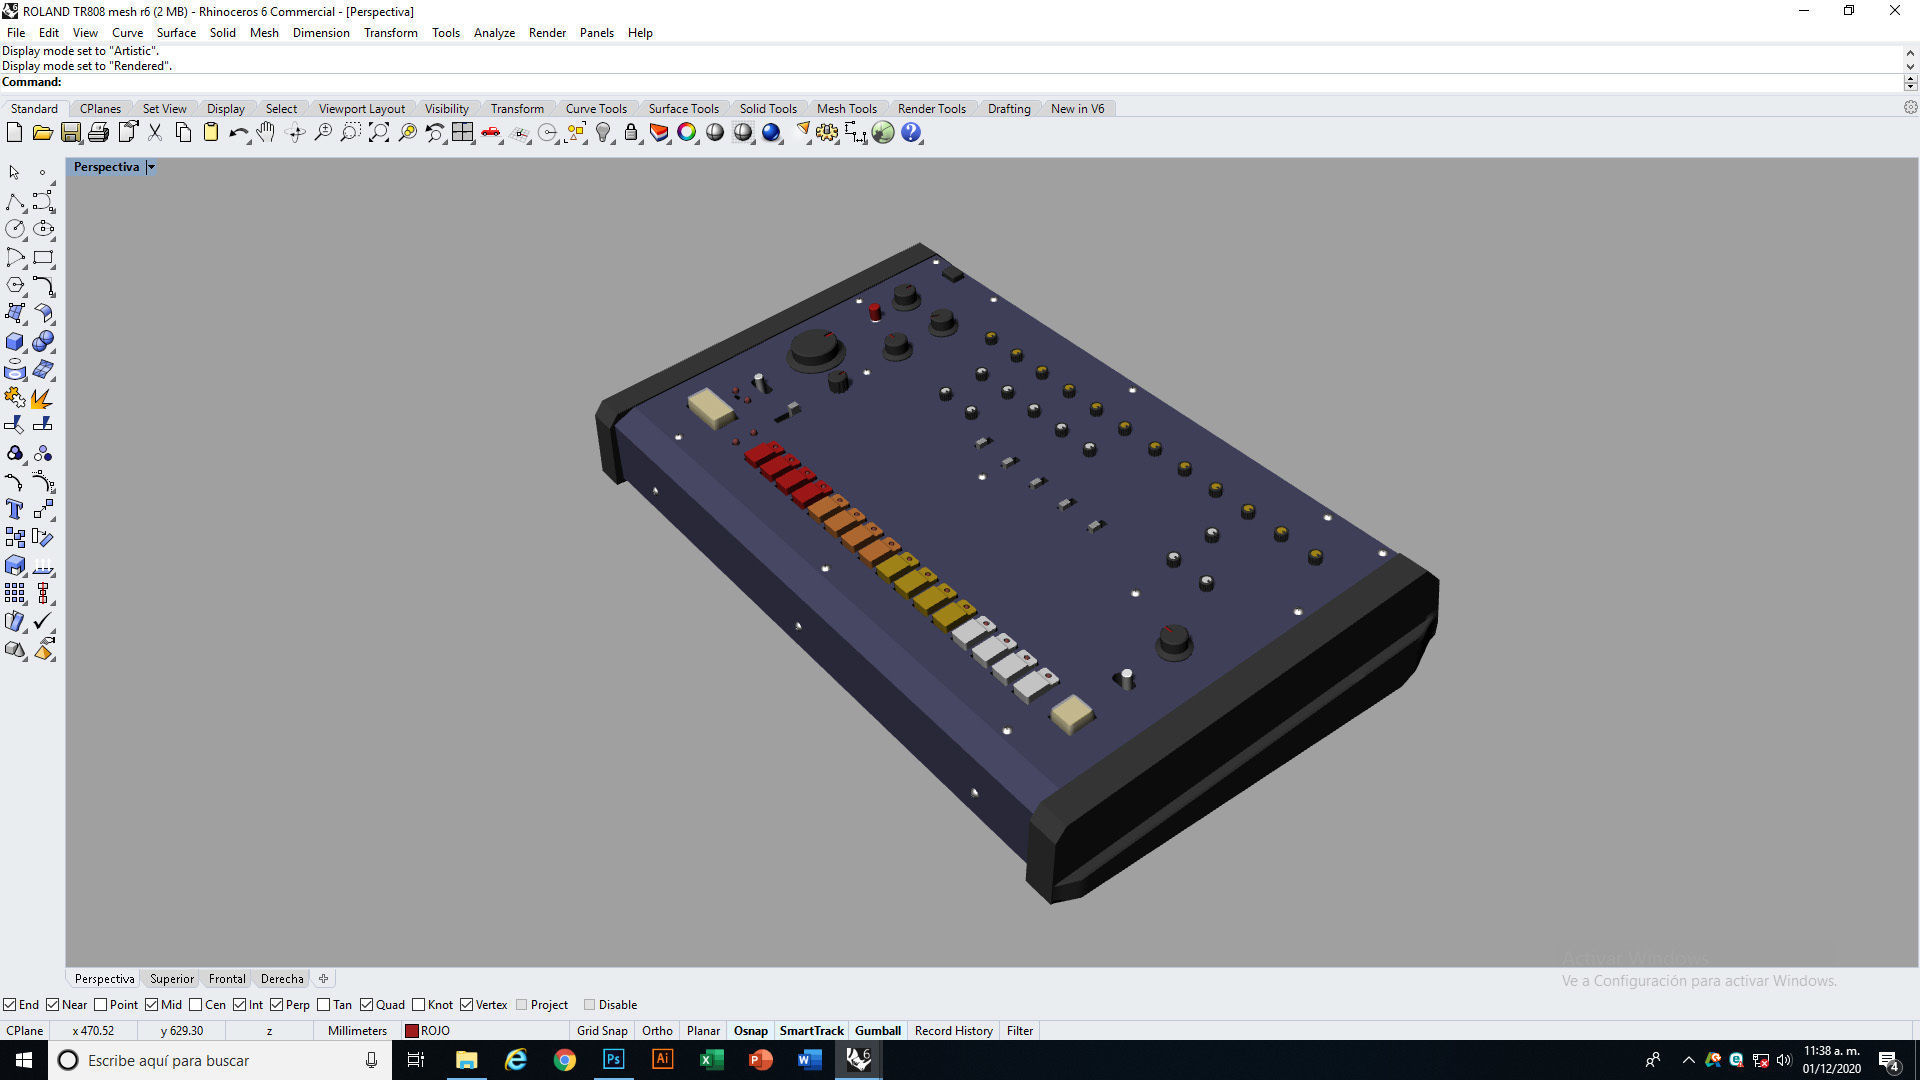Click the light bulb Hide icon

tap(603, 132)
